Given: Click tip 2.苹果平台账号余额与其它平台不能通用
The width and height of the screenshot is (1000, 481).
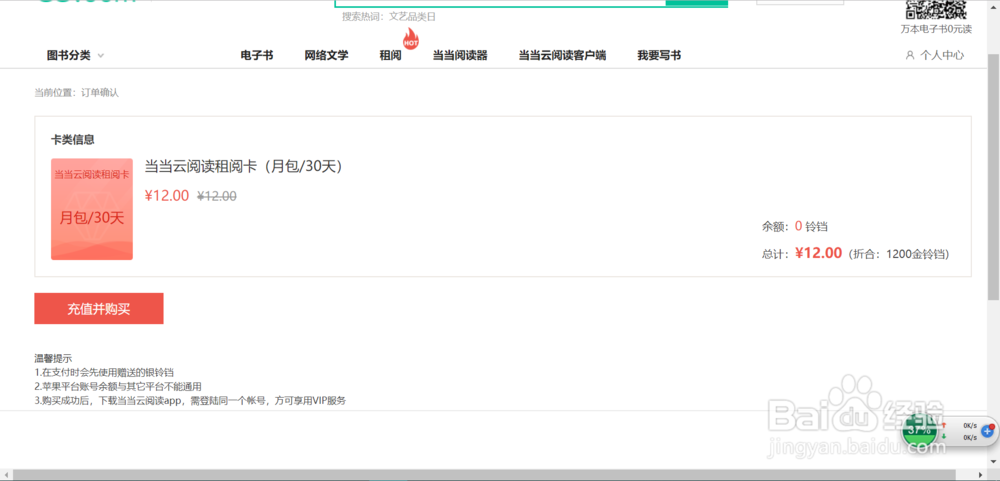Looking at the screenshot, I should coord(118,386).
